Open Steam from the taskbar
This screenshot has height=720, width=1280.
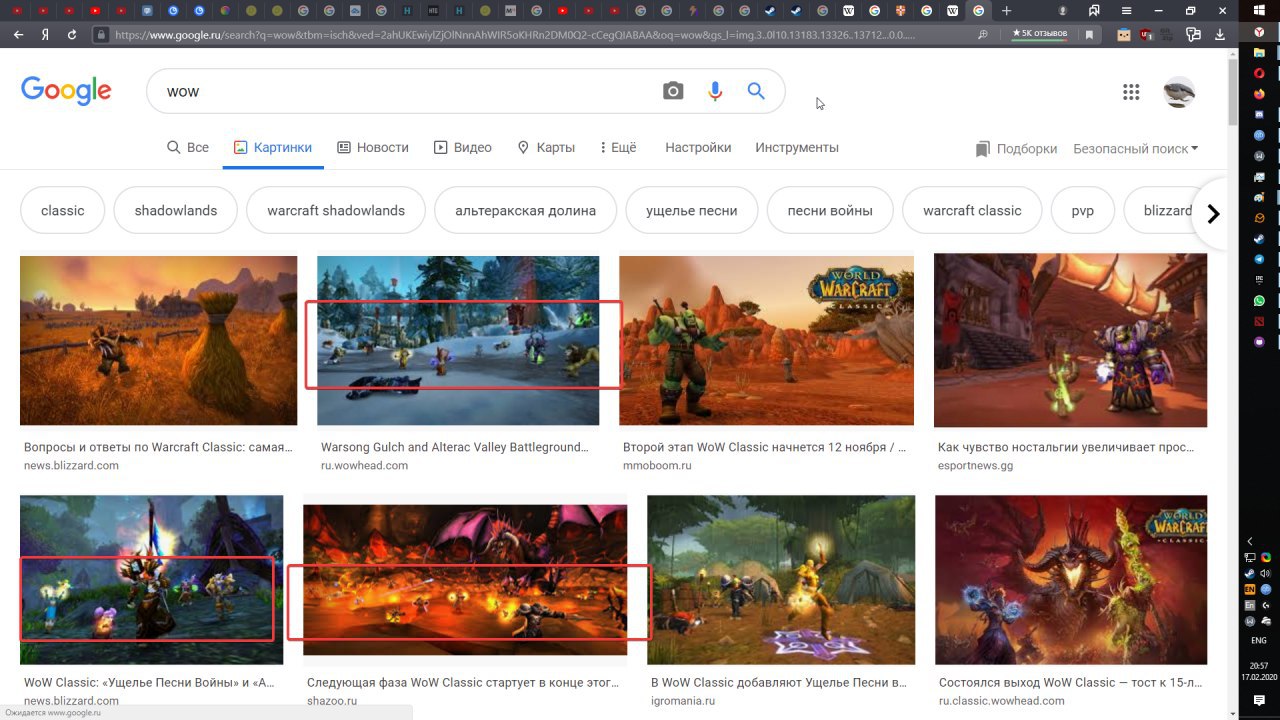tap(1259, 239)
